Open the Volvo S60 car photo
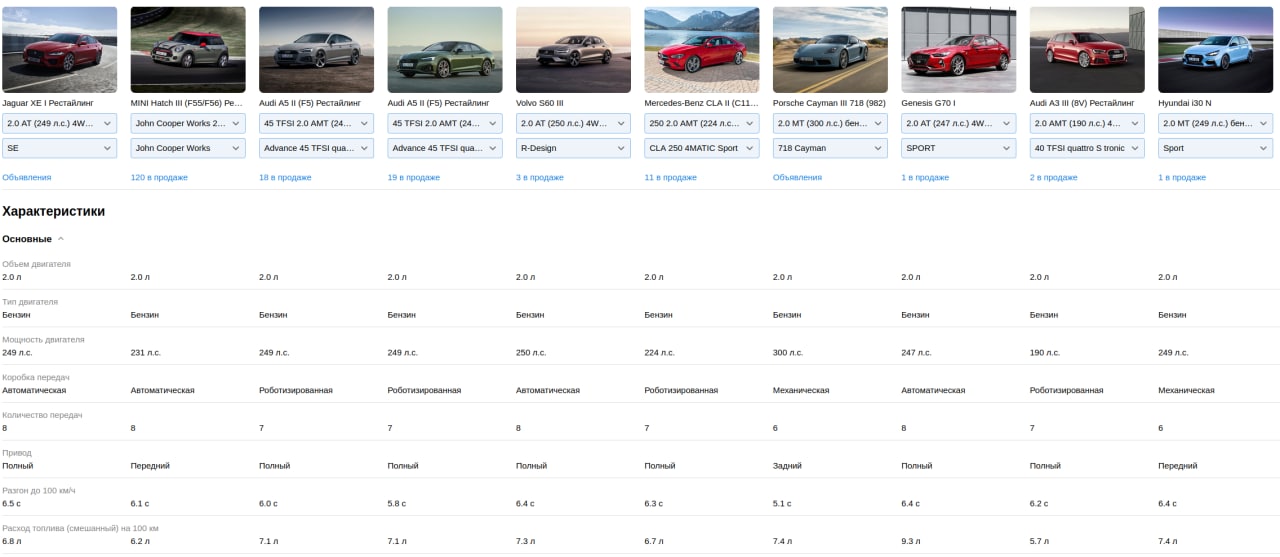The image size is (1280, 557). 573,50
